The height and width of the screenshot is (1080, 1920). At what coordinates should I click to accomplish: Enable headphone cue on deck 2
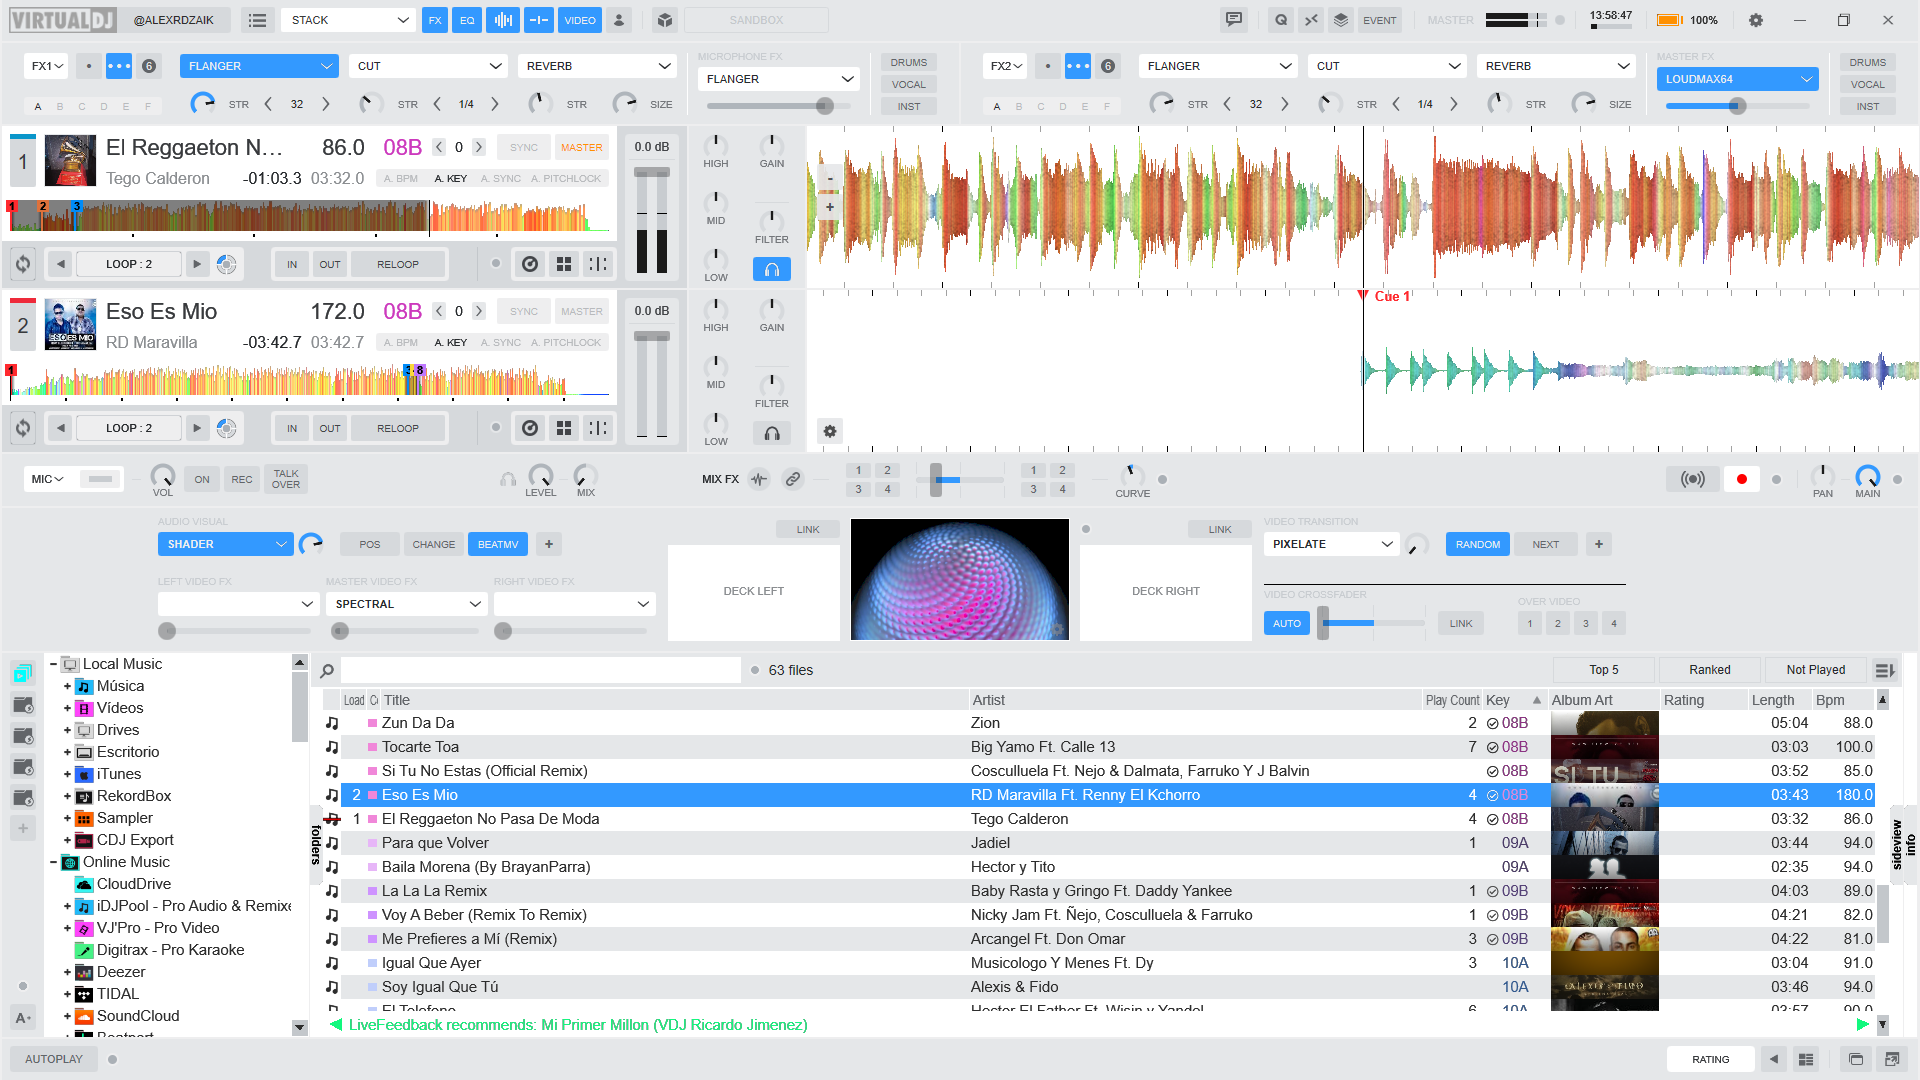click(x=772, y=433)
